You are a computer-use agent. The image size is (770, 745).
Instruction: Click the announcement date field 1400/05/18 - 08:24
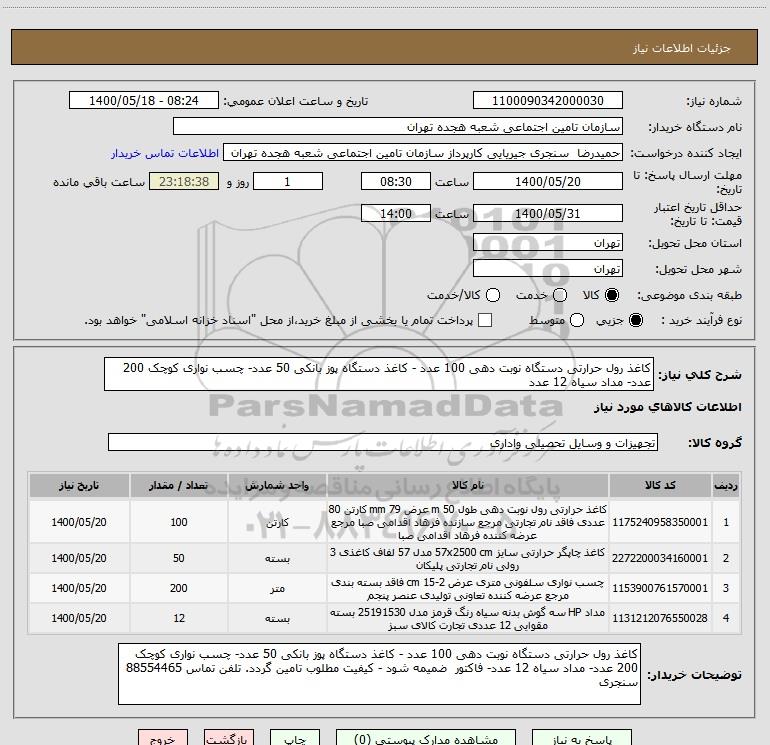144,101
